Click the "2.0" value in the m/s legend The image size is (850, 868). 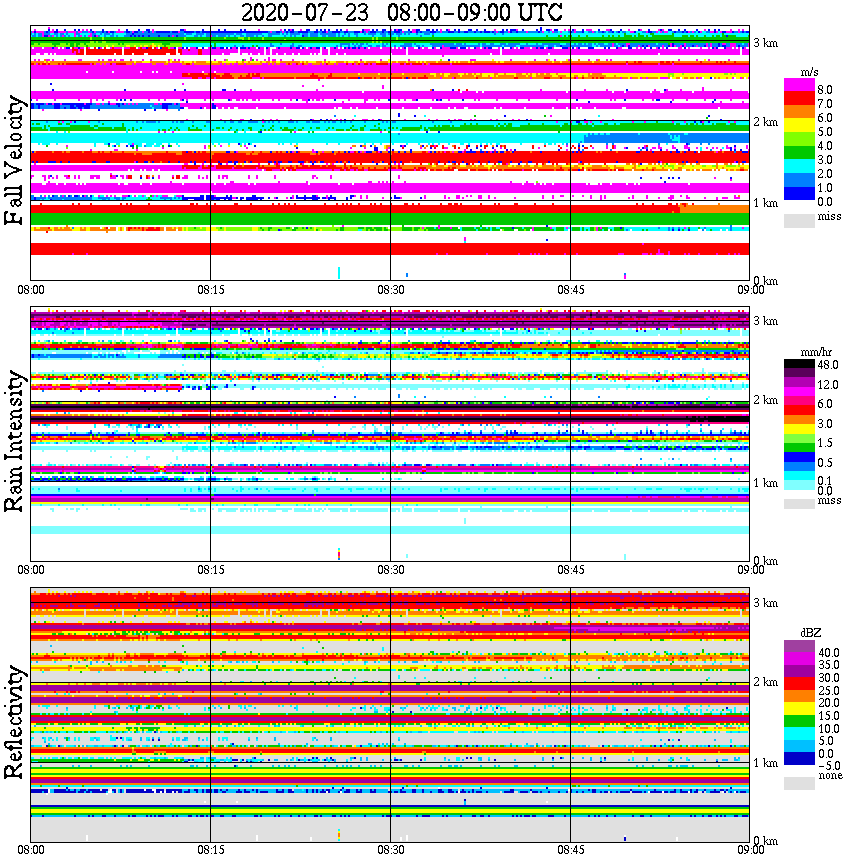pos(825,174)
